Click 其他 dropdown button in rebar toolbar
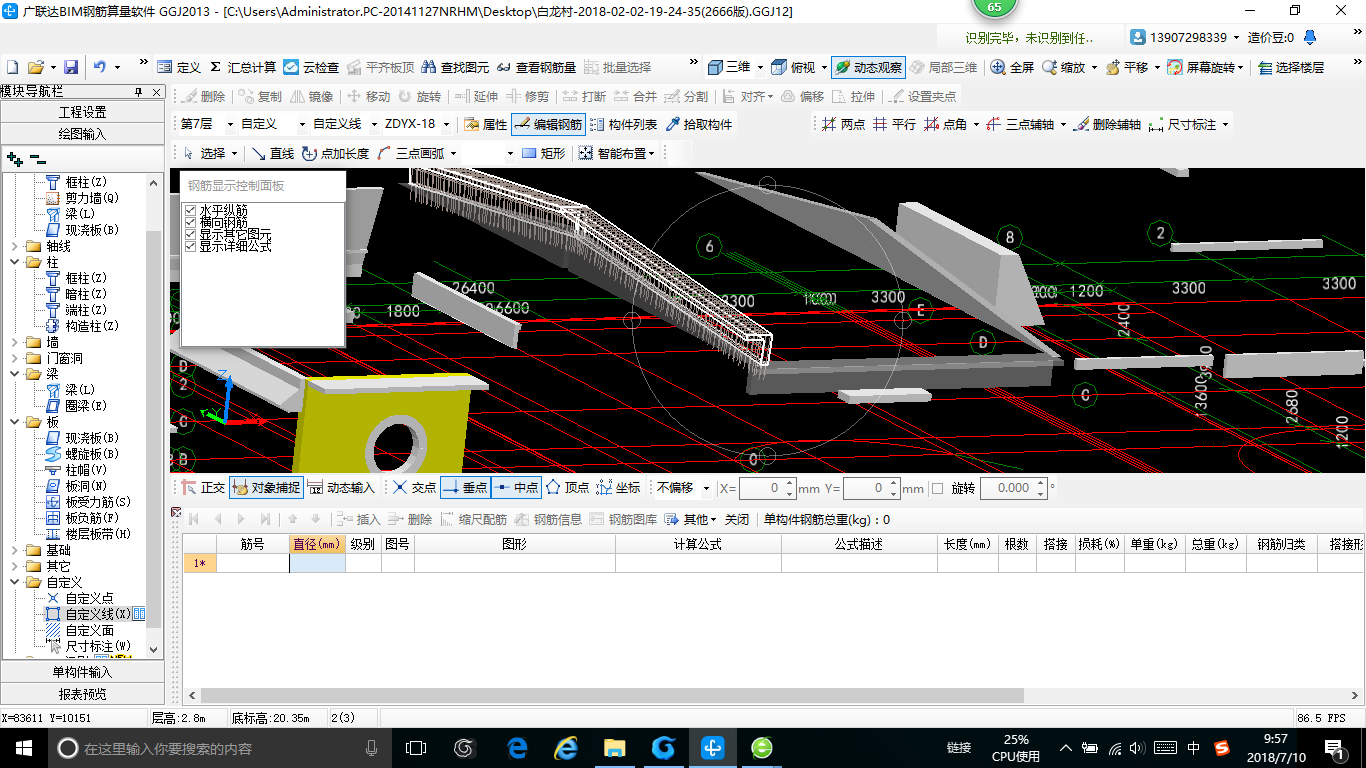1366x768 pixels. 692,519
